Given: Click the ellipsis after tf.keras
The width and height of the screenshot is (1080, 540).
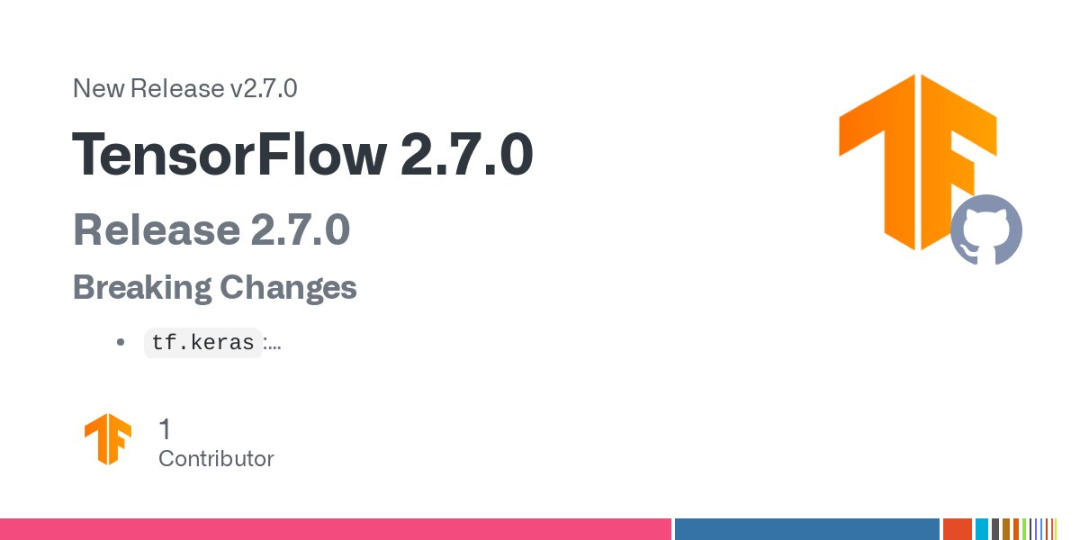Looking at the screenshot, I should click(272, 344).
